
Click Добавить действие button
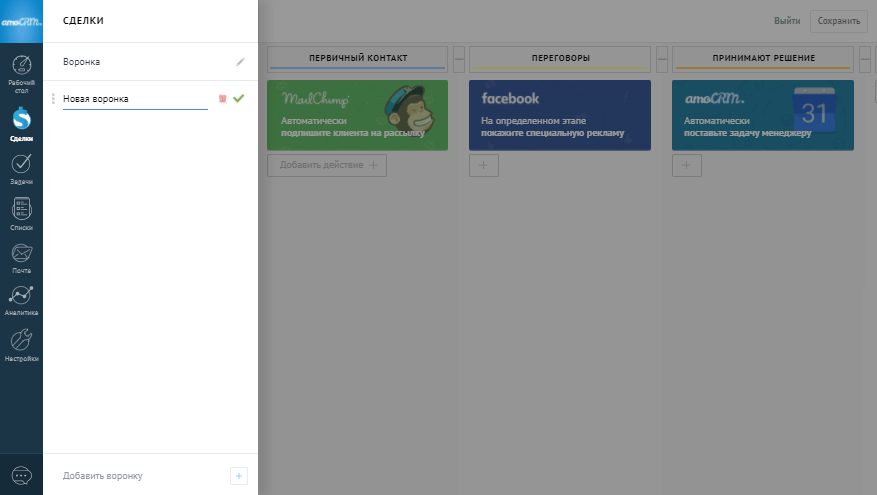point(327,166)
